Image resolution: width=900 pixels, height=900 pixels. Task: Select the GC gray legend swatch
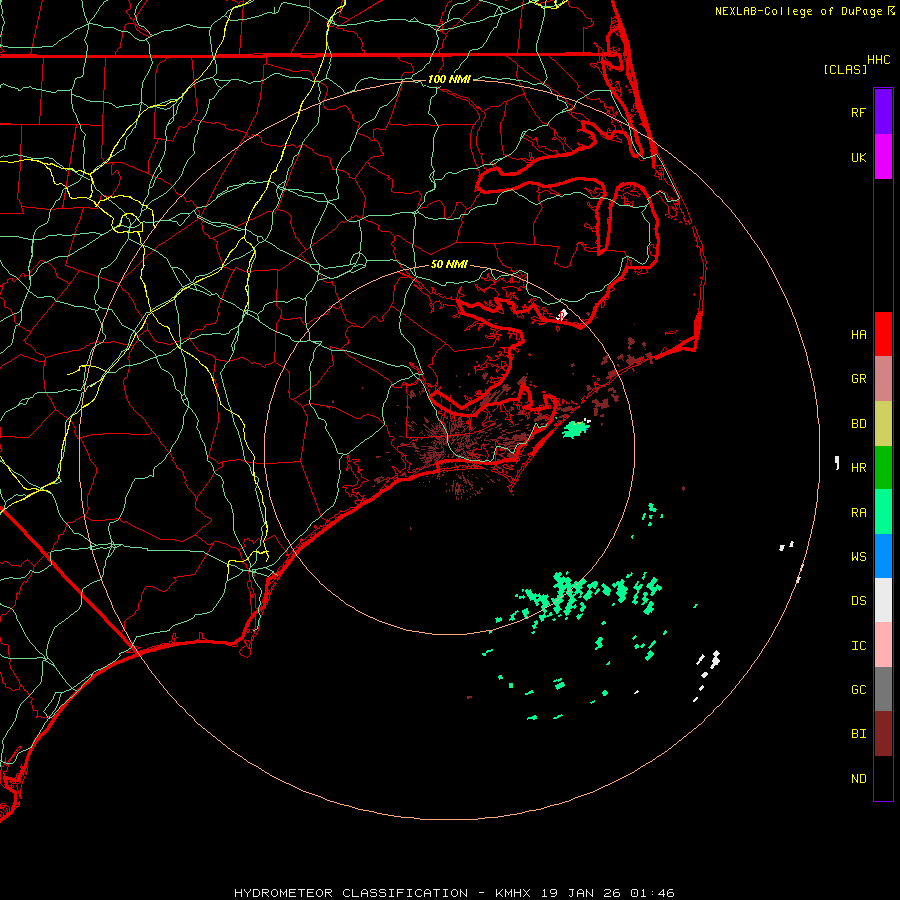883,689
